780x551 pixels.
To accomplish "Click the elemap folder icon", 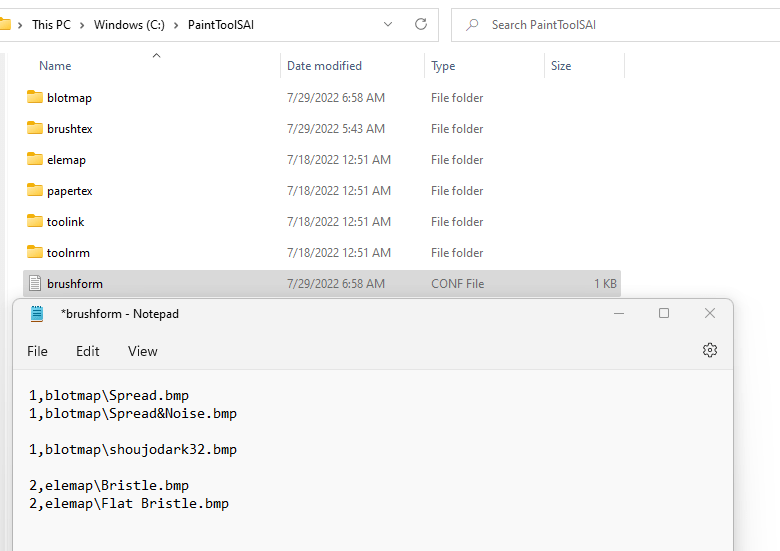I will pyautogui.click(x=35, y=159).
